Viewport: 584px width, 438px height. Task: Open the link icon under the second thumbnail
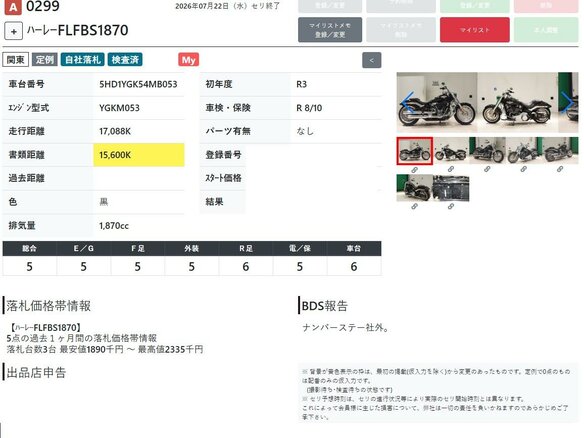point(451,169)
